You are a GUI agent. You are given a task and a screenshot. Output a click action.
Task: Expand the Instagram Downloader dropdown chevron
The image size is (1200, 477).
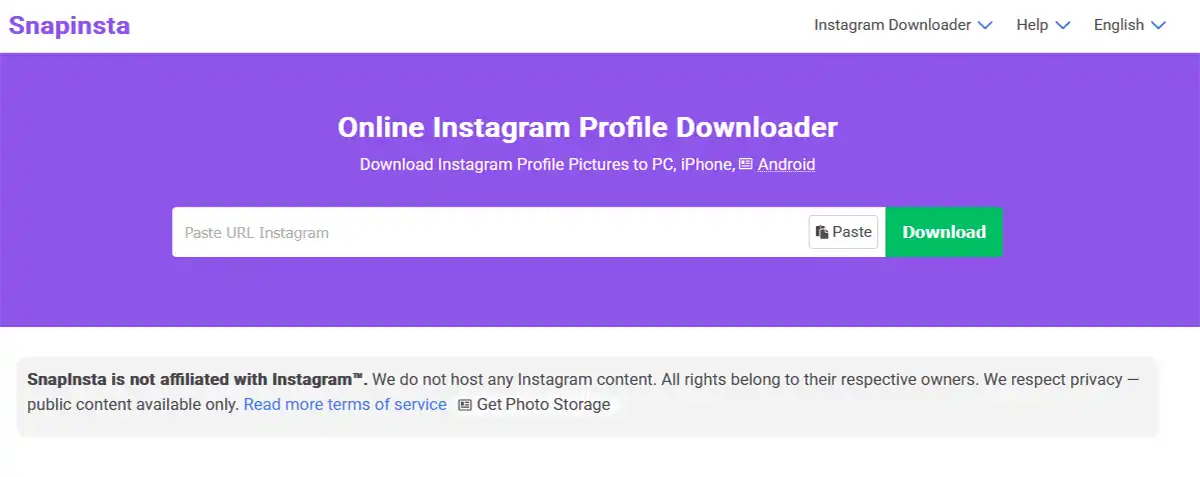(985, 25)
